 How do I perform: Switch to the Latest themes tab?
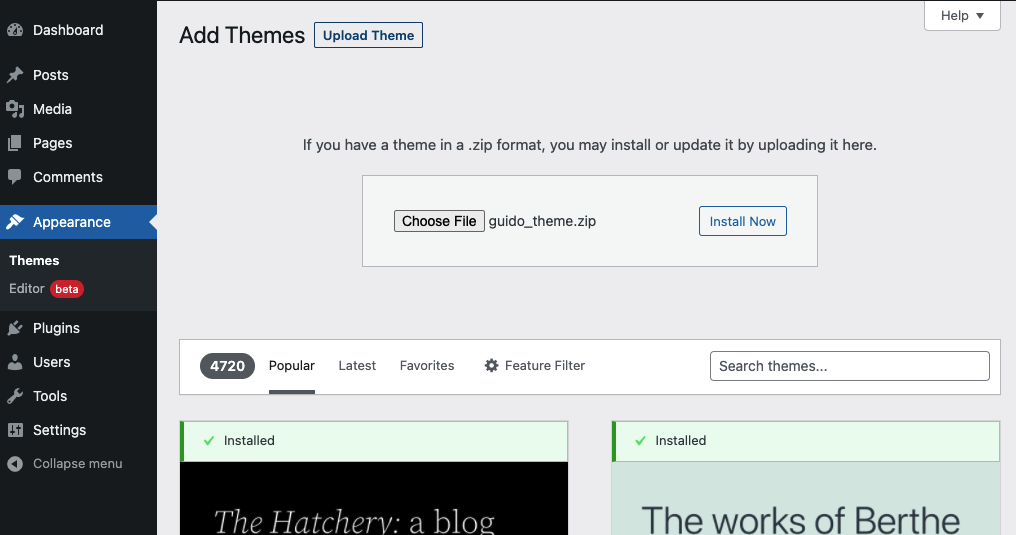pos(357,366)
